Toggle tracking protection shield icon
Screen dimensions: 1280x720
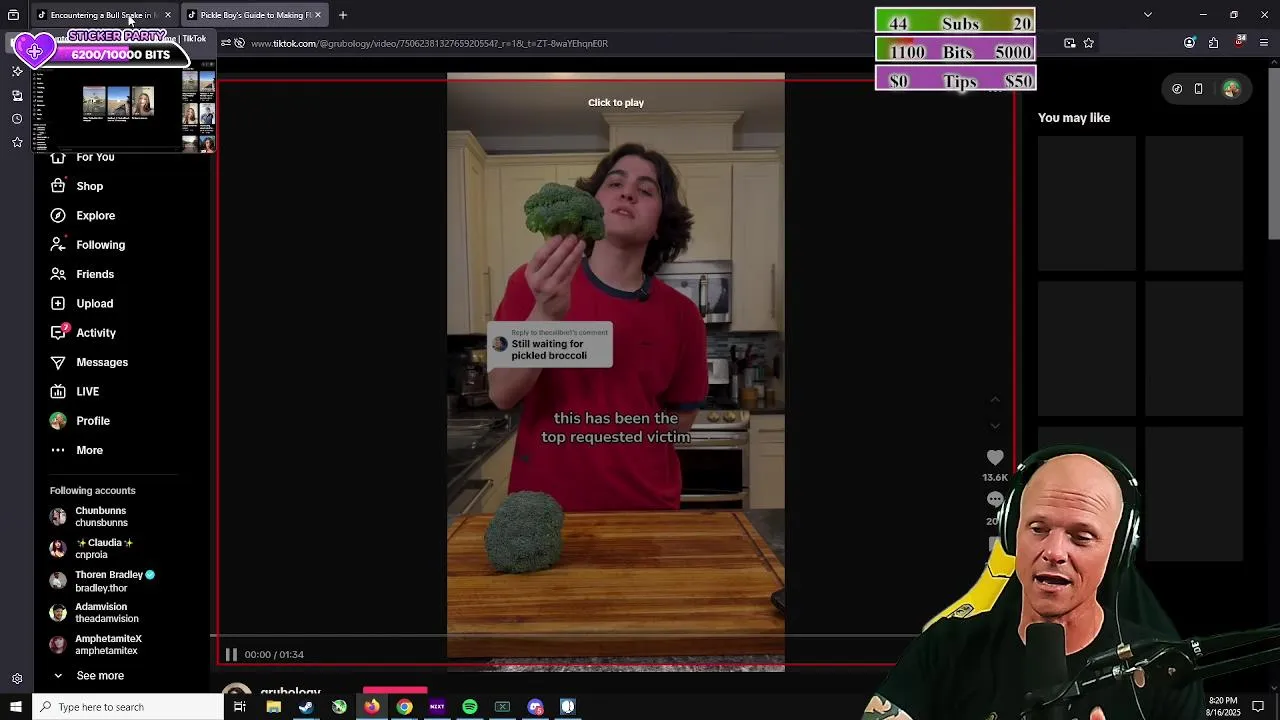(240, 43)
